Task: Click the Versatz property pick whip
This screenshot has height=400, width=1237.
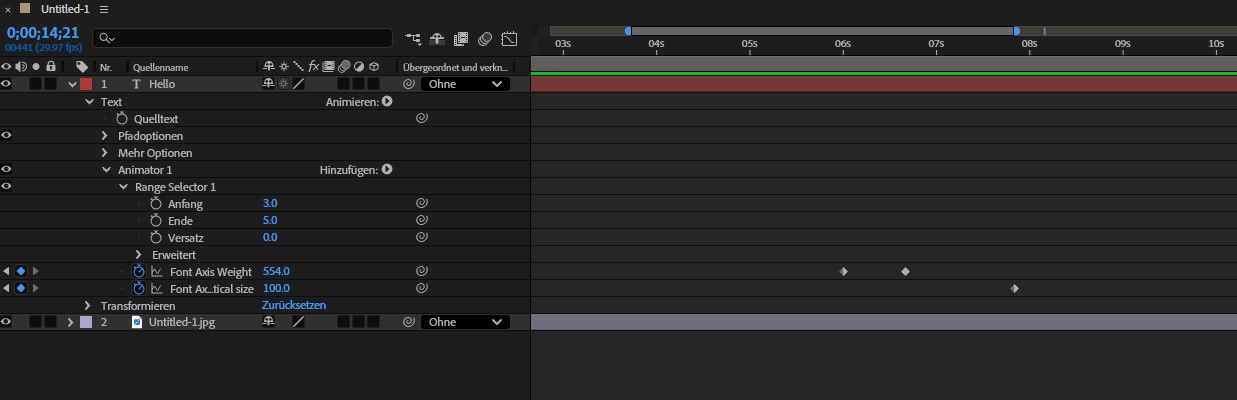Action: tap(421, 237)
